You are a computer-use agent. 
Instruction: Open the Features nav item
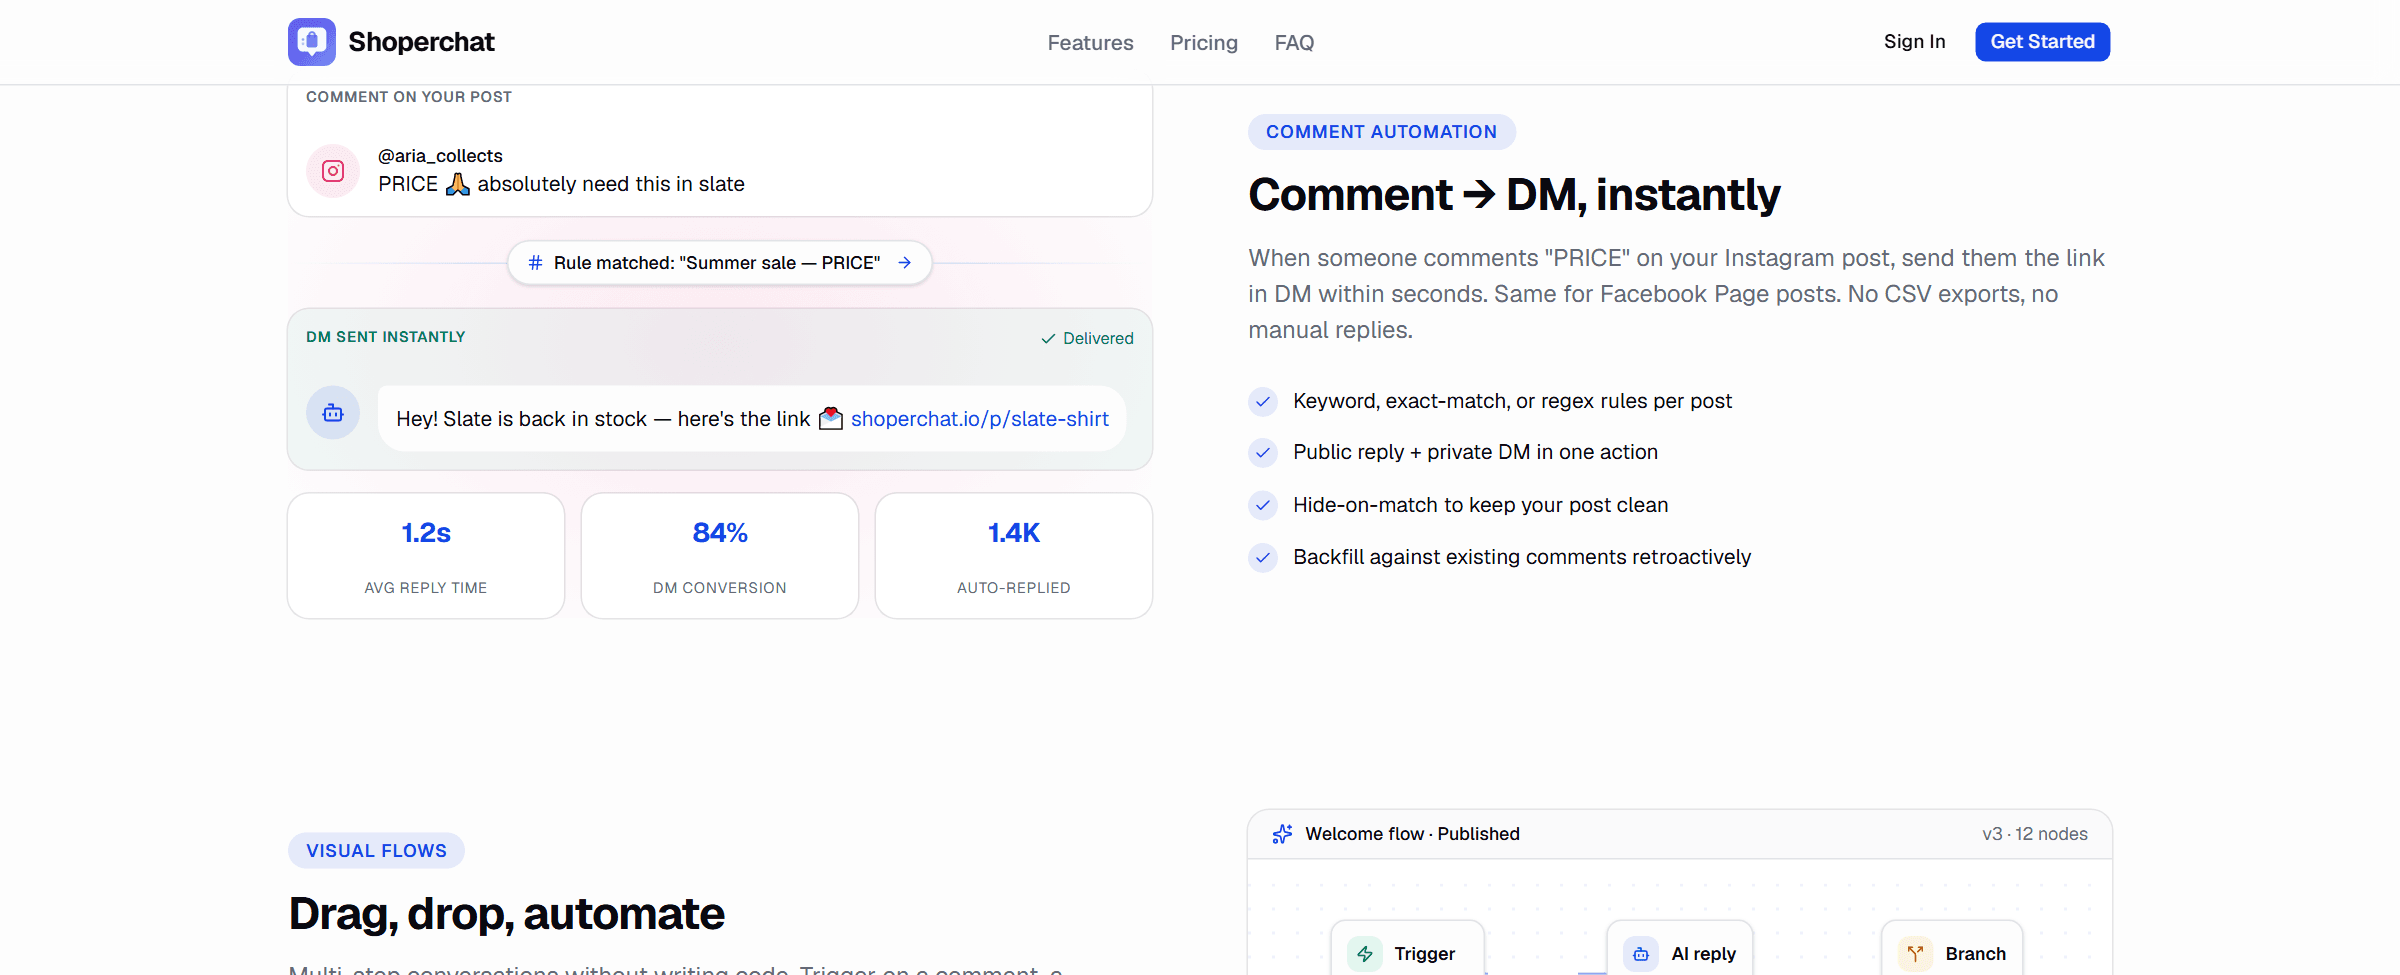[x=1090, y=43]
